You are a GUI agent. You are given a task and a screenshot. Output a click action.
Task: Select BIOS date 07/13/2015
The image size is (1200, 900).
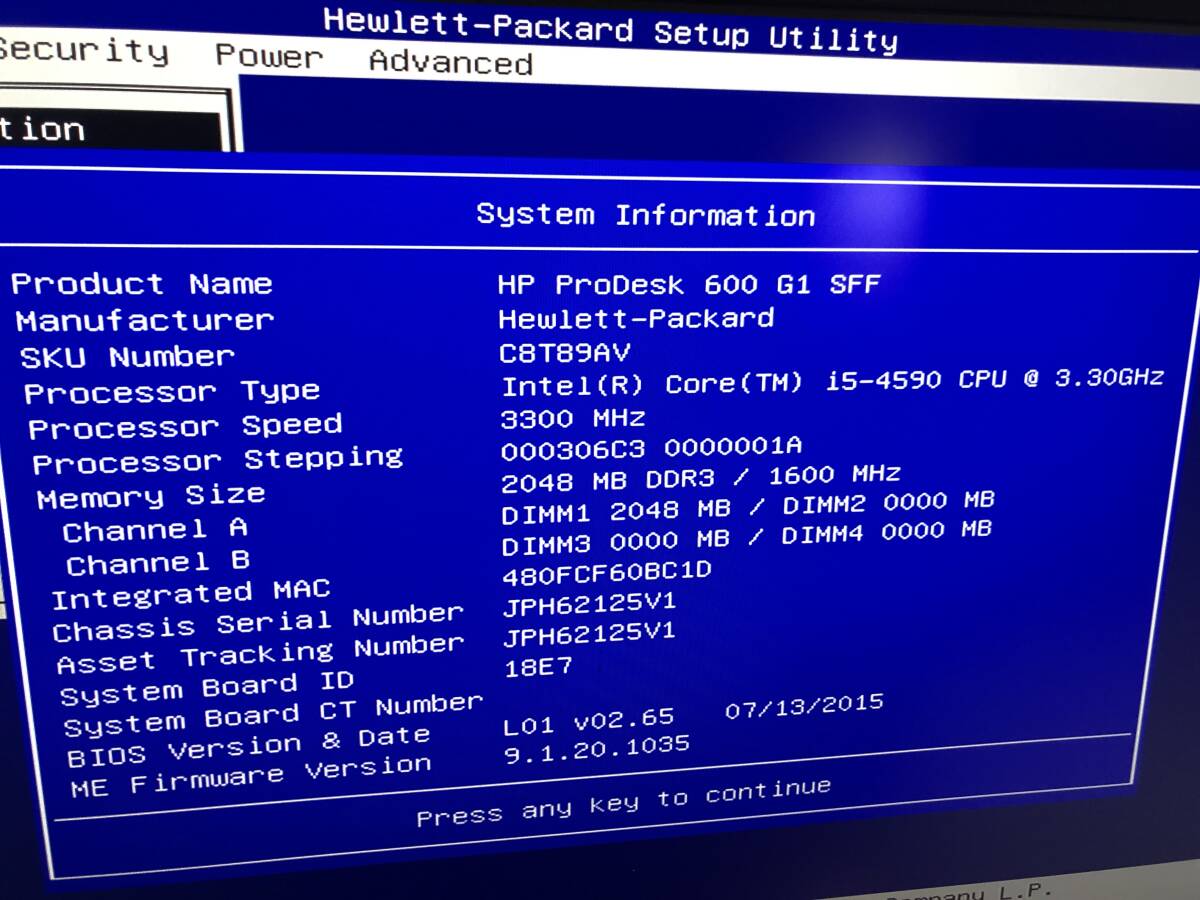(804, 707)
